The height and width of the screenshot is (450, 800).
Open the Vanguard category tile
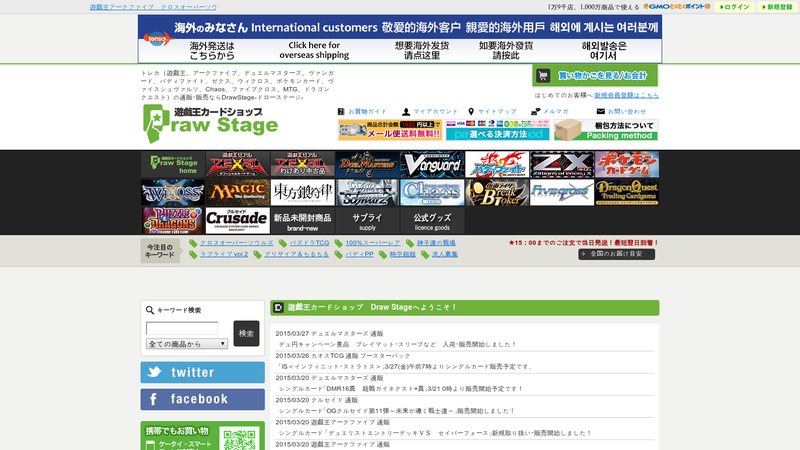[x=432, y=164]
